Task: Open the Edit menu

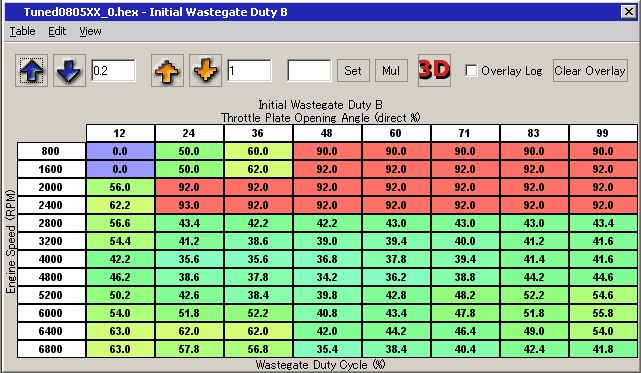Action: coord(57,31)
